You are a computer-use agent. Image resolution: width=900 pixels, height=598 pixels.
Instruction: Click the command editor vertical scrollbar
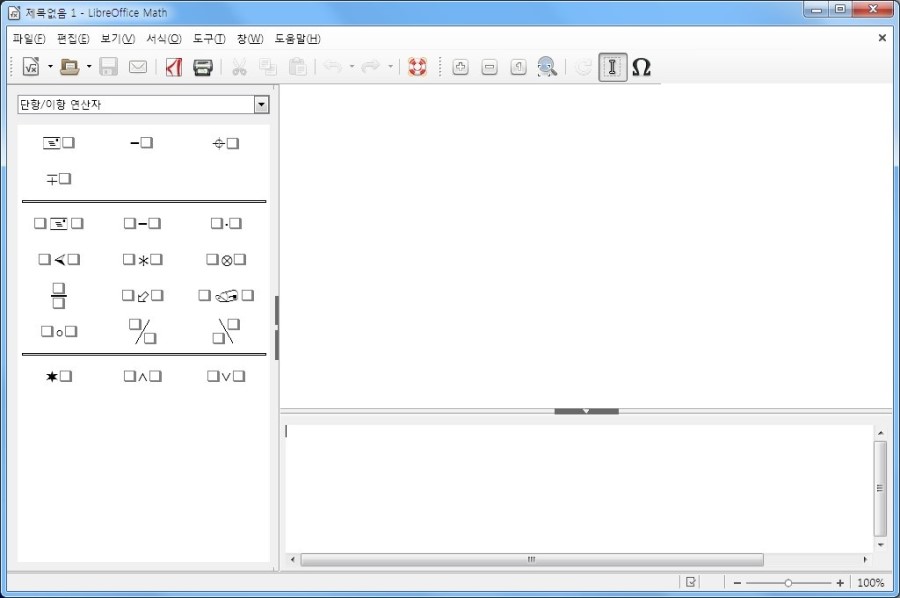click(880, 488)
